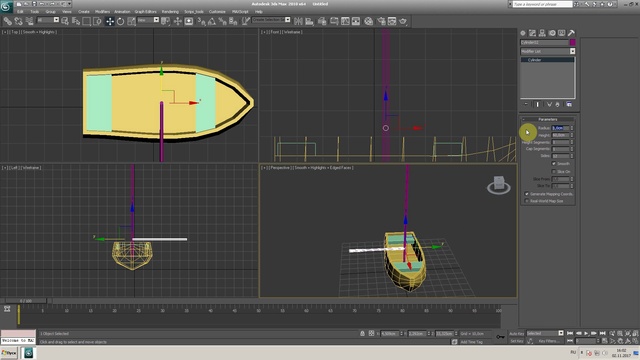The height and width of the screenshot is (360, 640).
Task: Open the Display command panel tab
Action: (562, 33)
